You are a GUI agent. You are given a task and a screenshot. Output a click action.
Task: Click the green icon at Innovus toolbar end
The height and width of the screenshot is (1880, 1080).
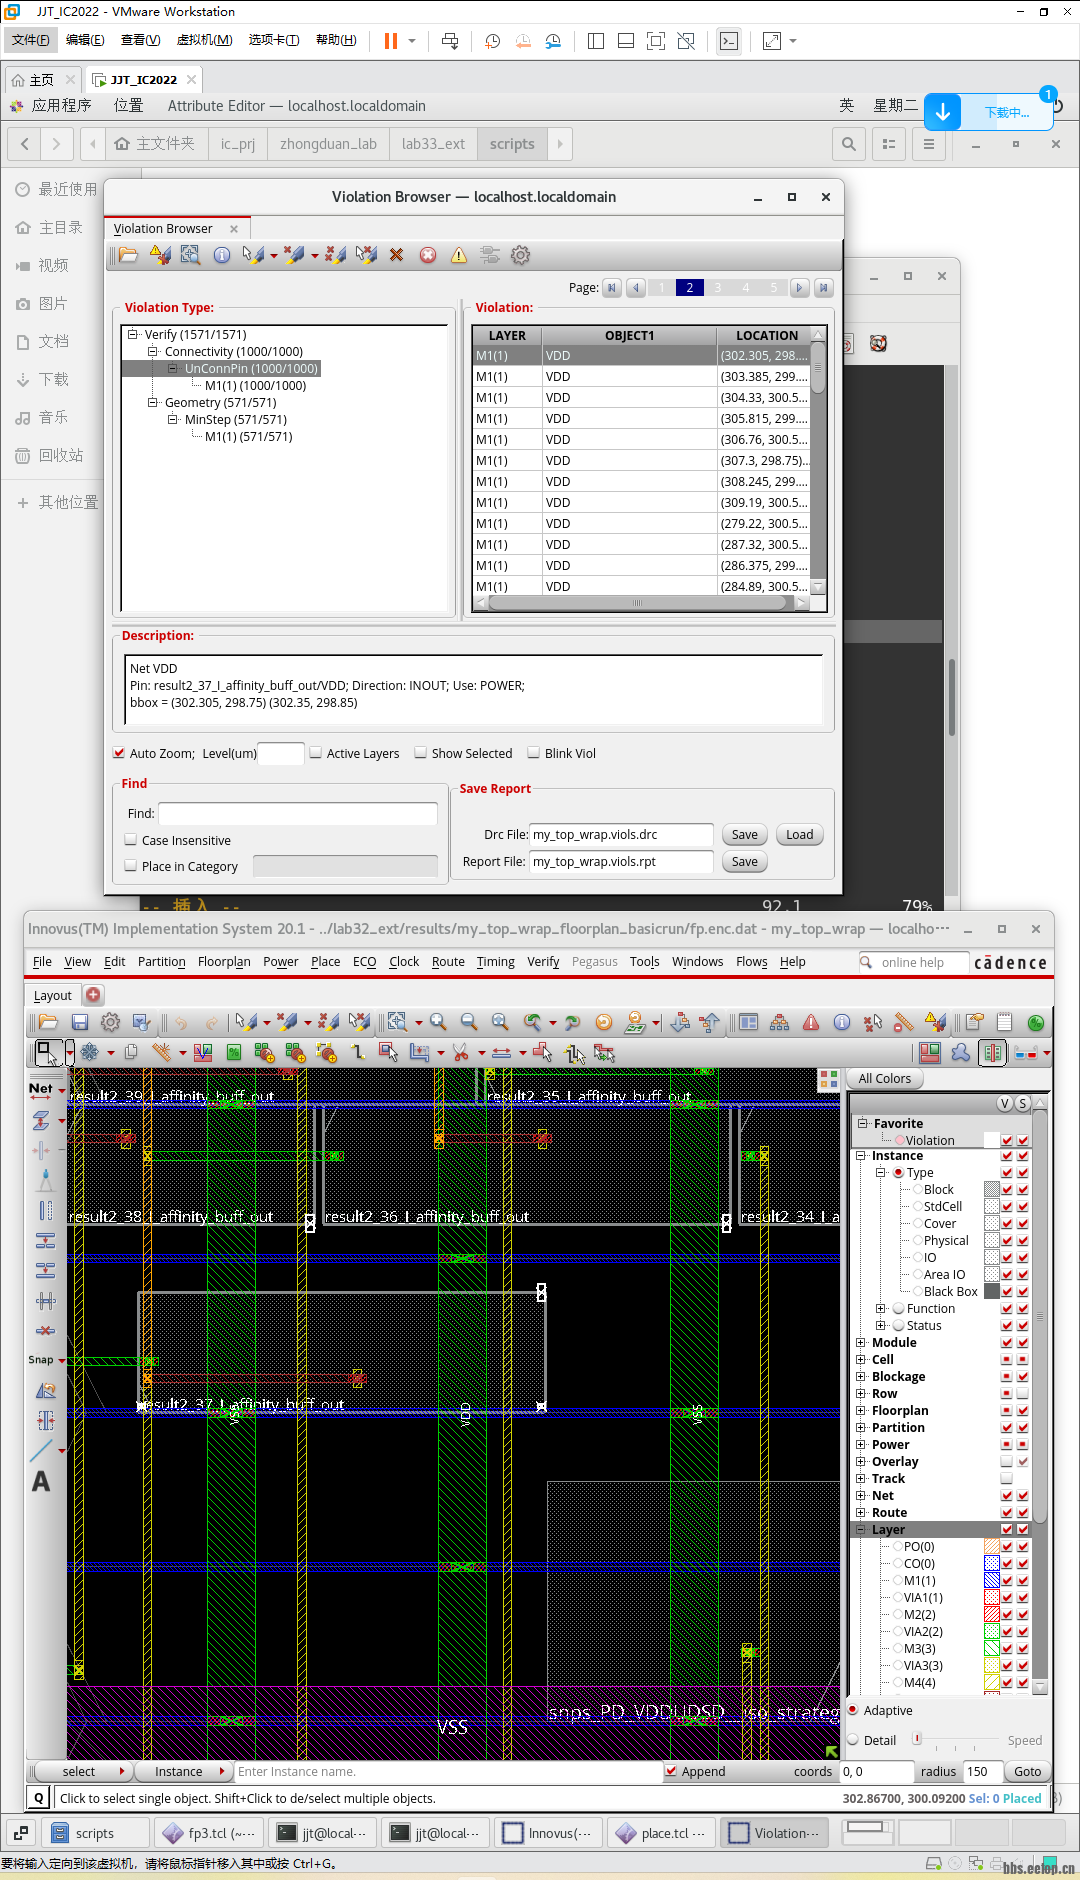click(x=1036, y=1022)
